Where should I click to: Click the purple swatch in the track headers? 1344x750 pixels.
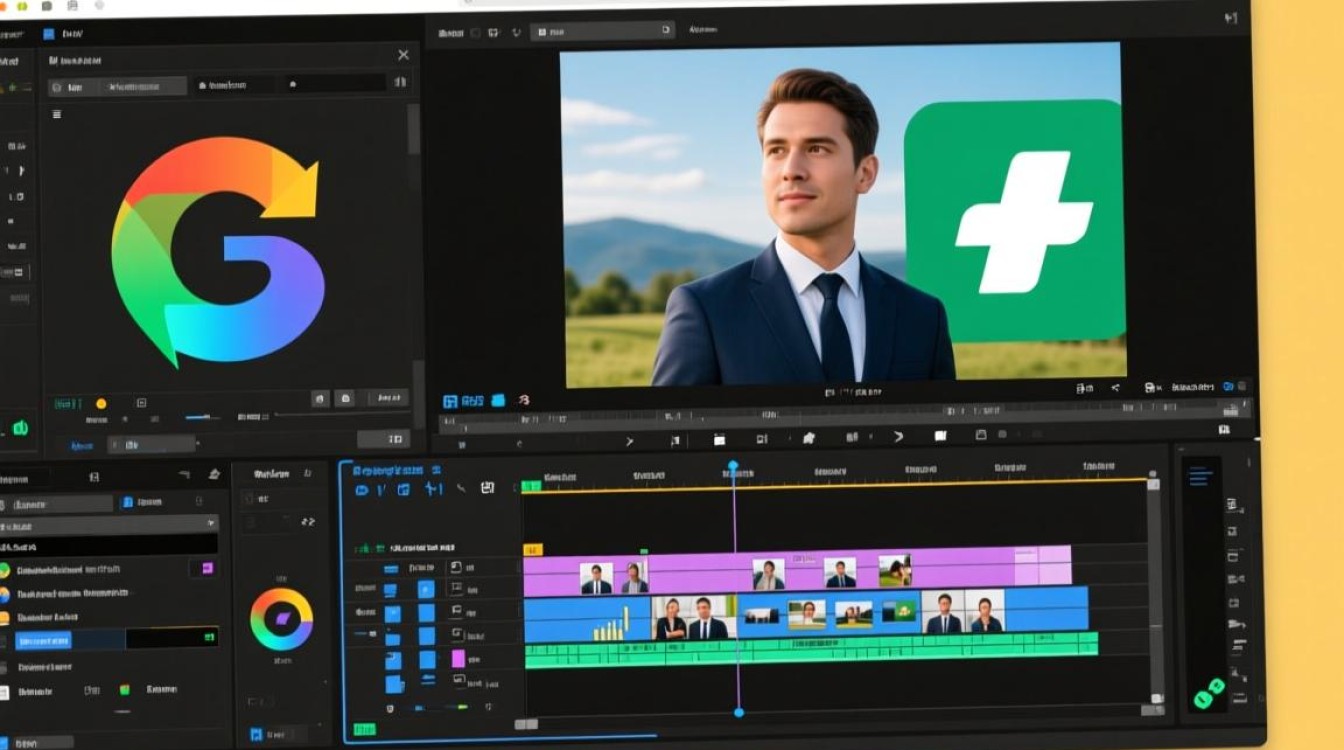458,659
